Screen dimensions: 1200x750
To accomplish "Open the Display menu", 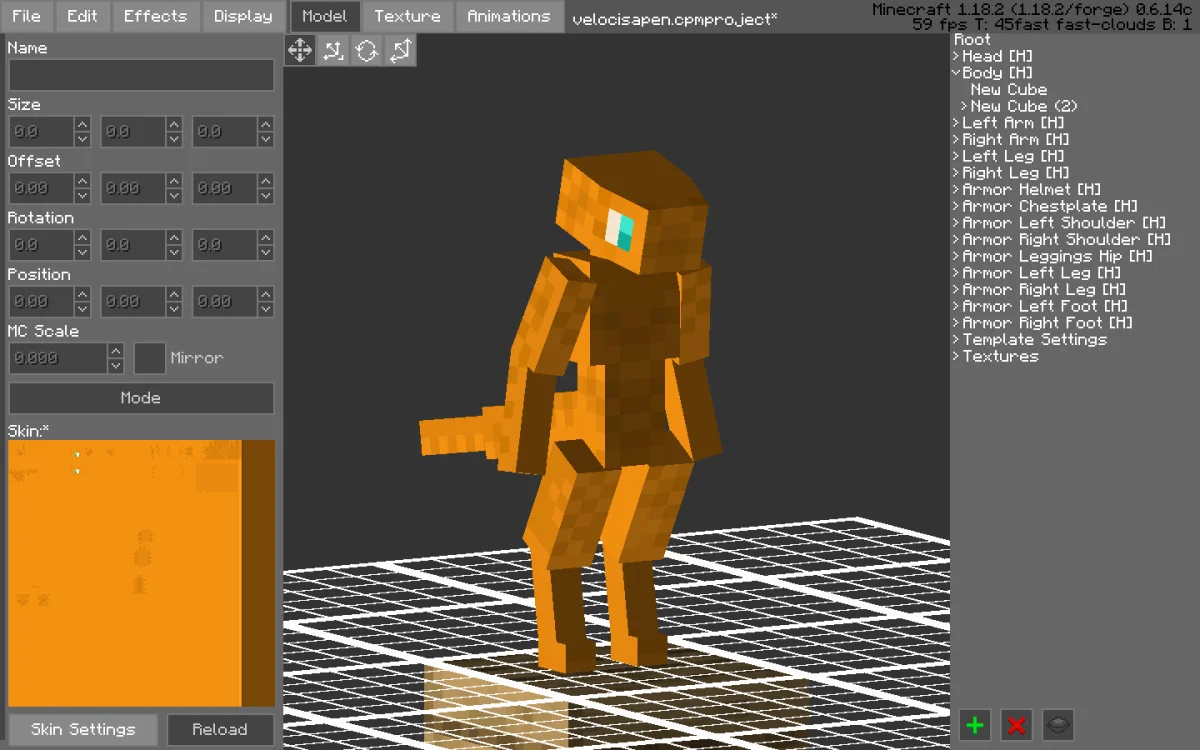I will [243, 16].
